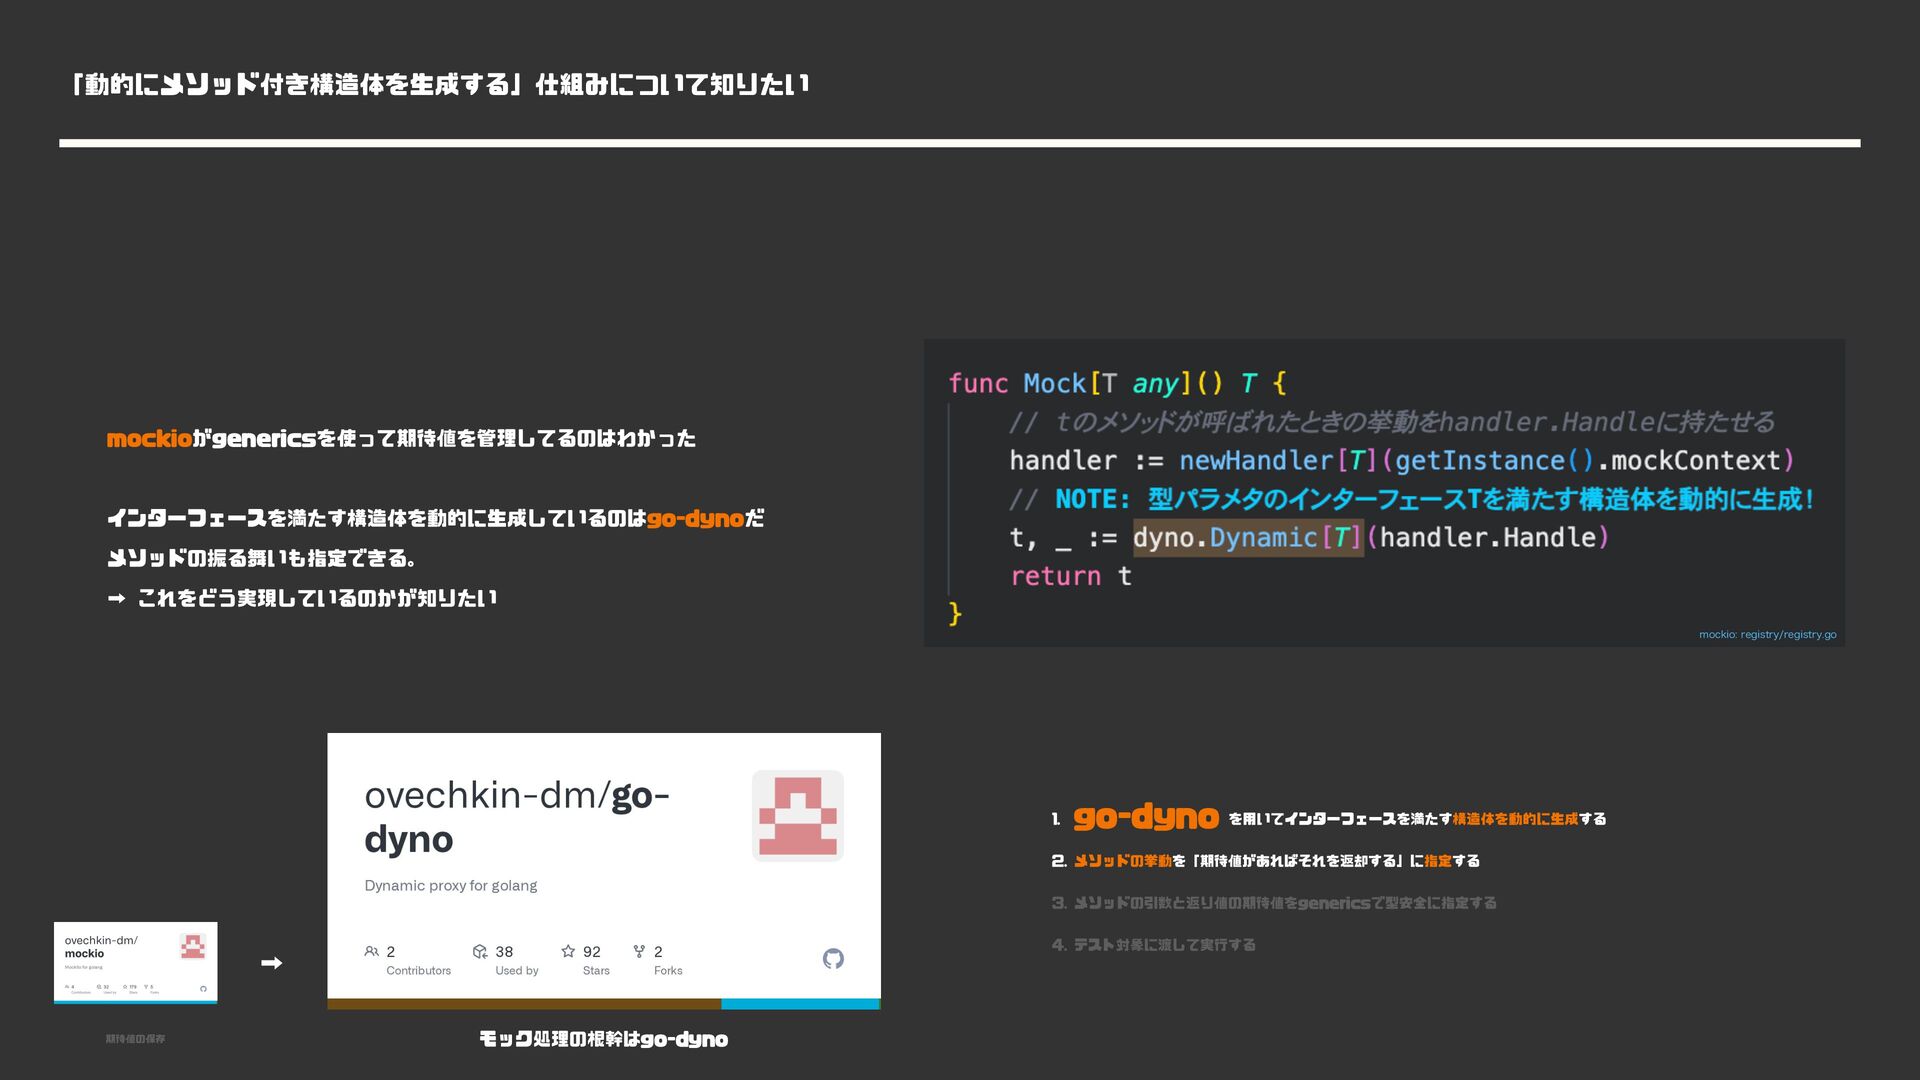The height and width of the screenshot is (1080, 1920).
Task: Click the Contributors people icon
Action: pyautogui.click(x=372, y=951)
